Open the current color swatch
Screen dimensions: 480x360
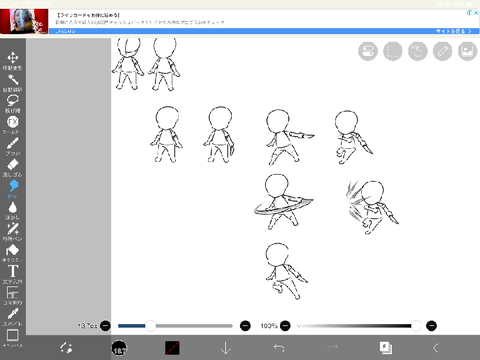pyautogui.click(x=172, y=348)
